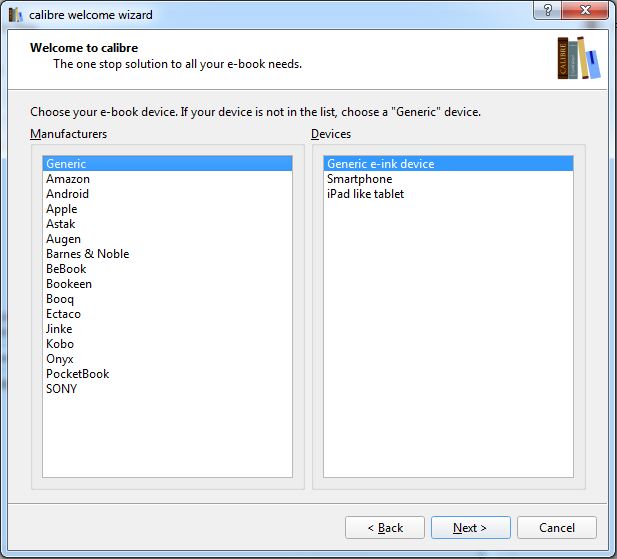This screenshot has height=559, width=617.
Task: Choose Augen from manufacturers
Action: tap(167, 239)
